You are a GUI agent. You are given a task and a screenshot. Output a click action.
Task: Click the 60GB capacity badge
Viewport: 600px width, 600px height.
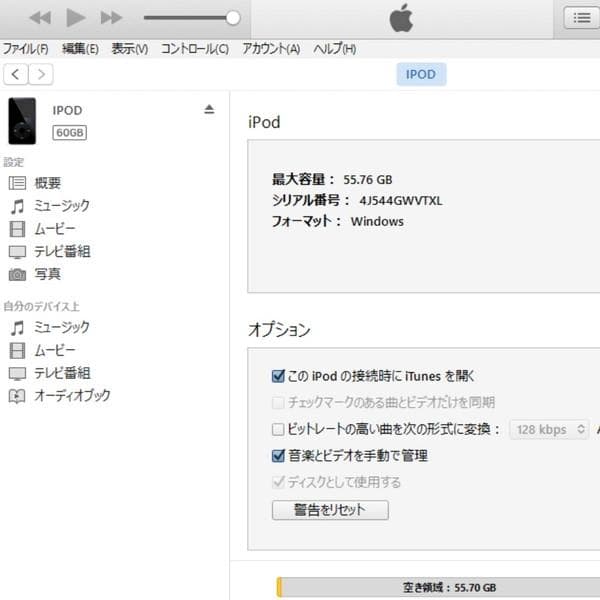coord(70,132)
